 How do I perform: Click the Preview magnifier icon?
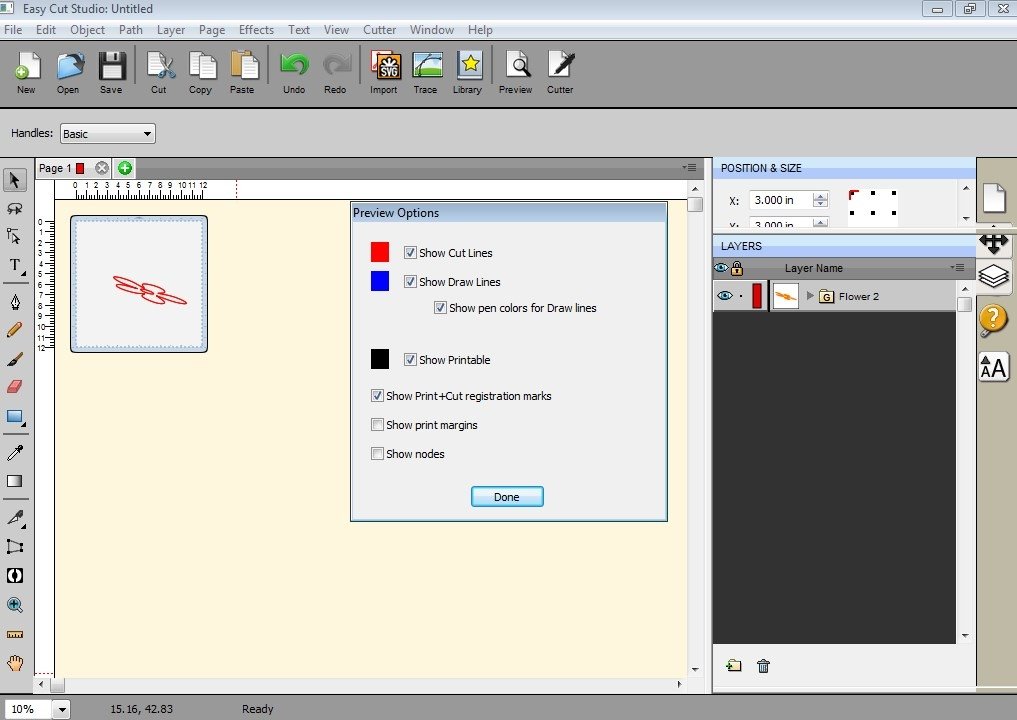(x=517, y=67)
